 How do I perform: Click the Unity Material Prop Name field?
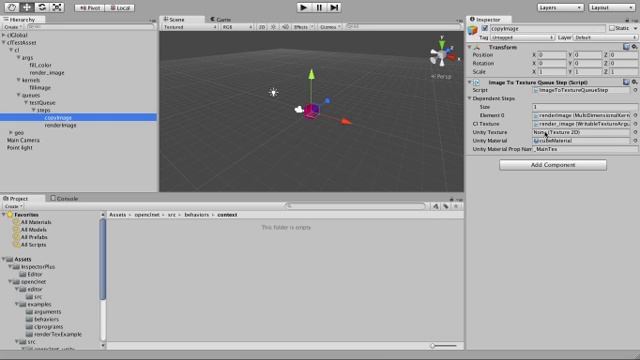click(585, 149)
